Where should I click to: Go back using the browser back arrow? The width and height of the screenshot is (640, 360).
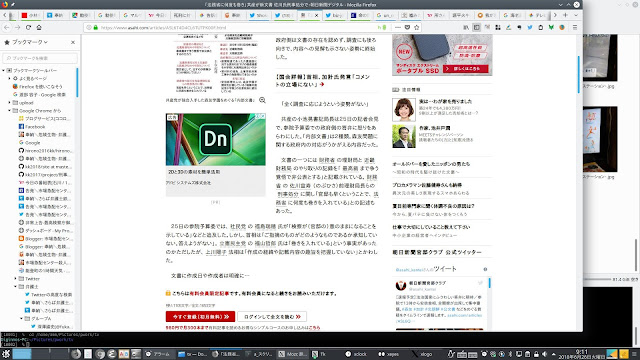click(x=7, y=27)
